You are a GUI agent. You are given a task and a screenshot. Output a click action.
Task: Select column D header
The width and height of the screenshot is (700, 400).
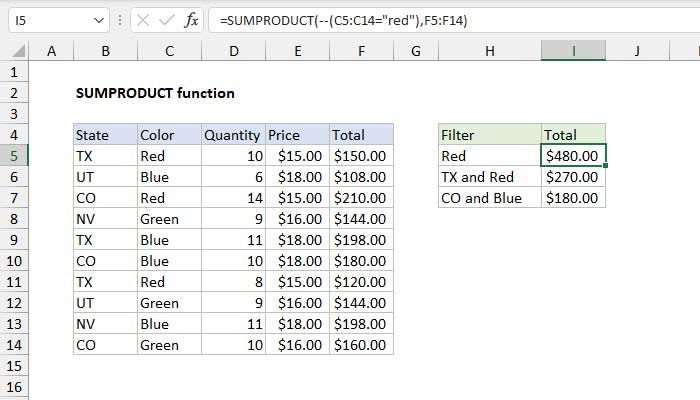[233, 51]
